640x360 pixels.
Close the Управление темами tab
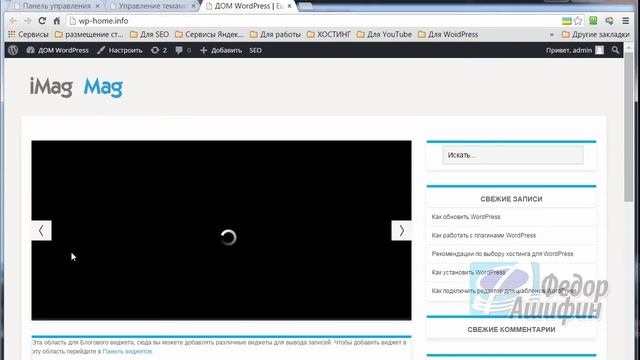(193, 6)
